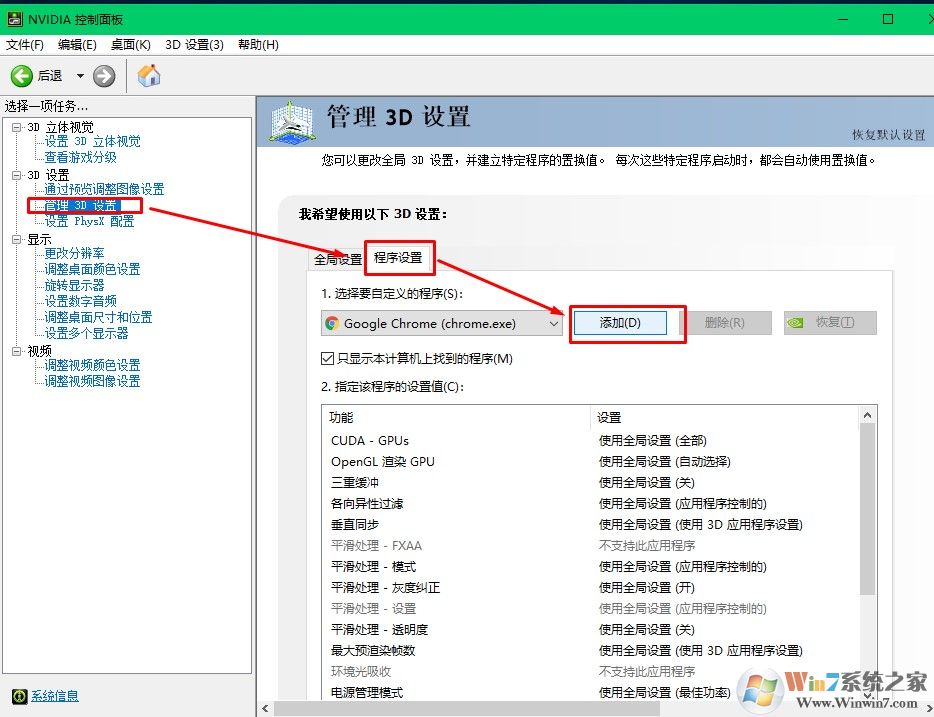Screen dimensions: 934x717
Task: Open the 系统信息 link
Action: 54,696
